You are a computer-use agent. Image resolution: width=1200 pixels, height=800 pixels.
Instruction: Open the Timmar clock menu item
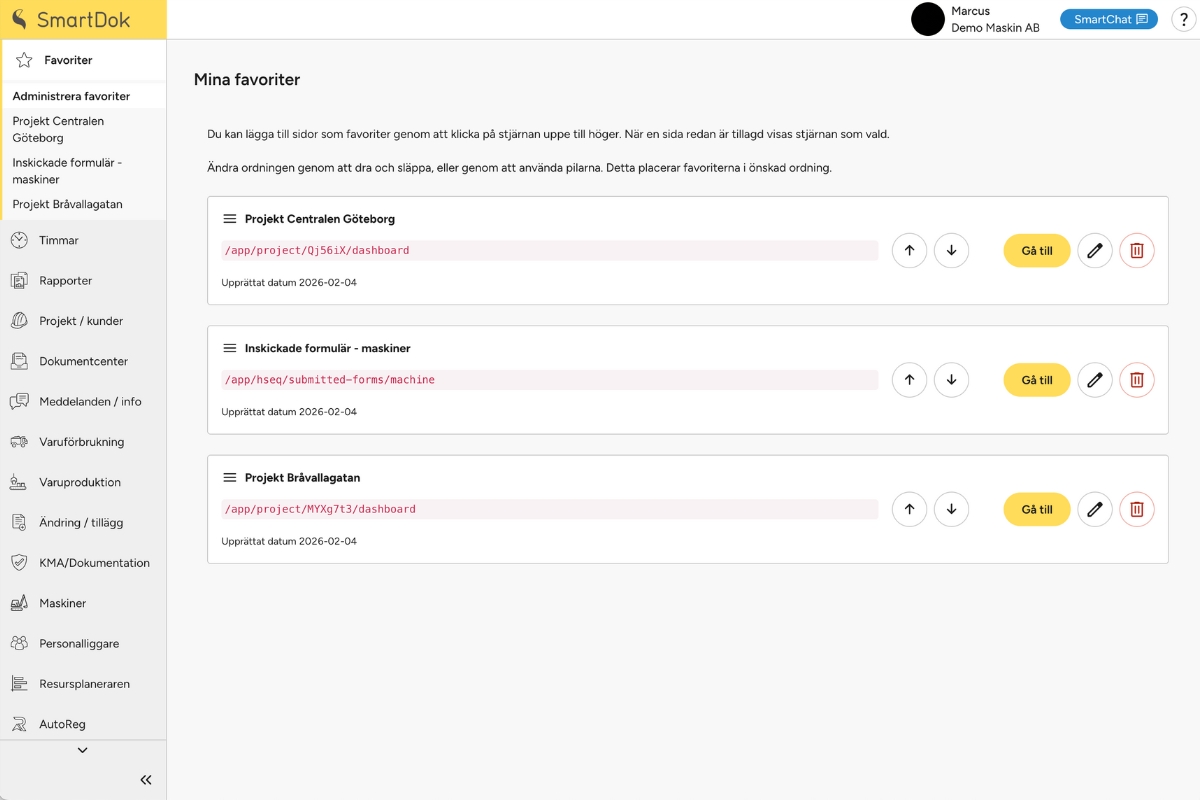click(x=58, y=240)
